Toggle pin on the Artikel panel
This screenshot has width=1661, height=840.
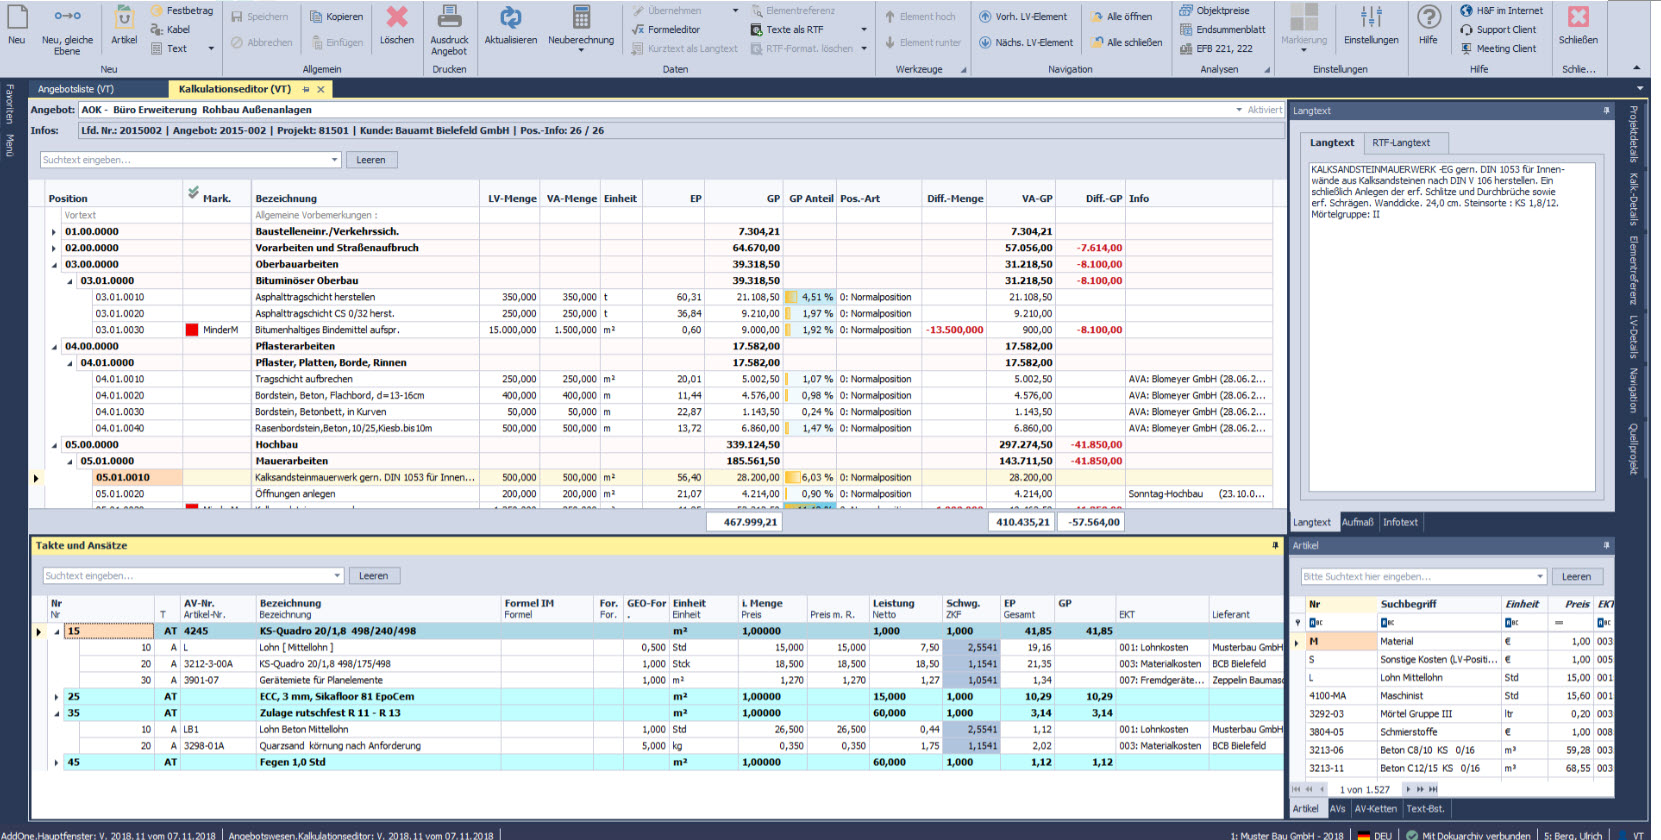tap(1606, 546)
